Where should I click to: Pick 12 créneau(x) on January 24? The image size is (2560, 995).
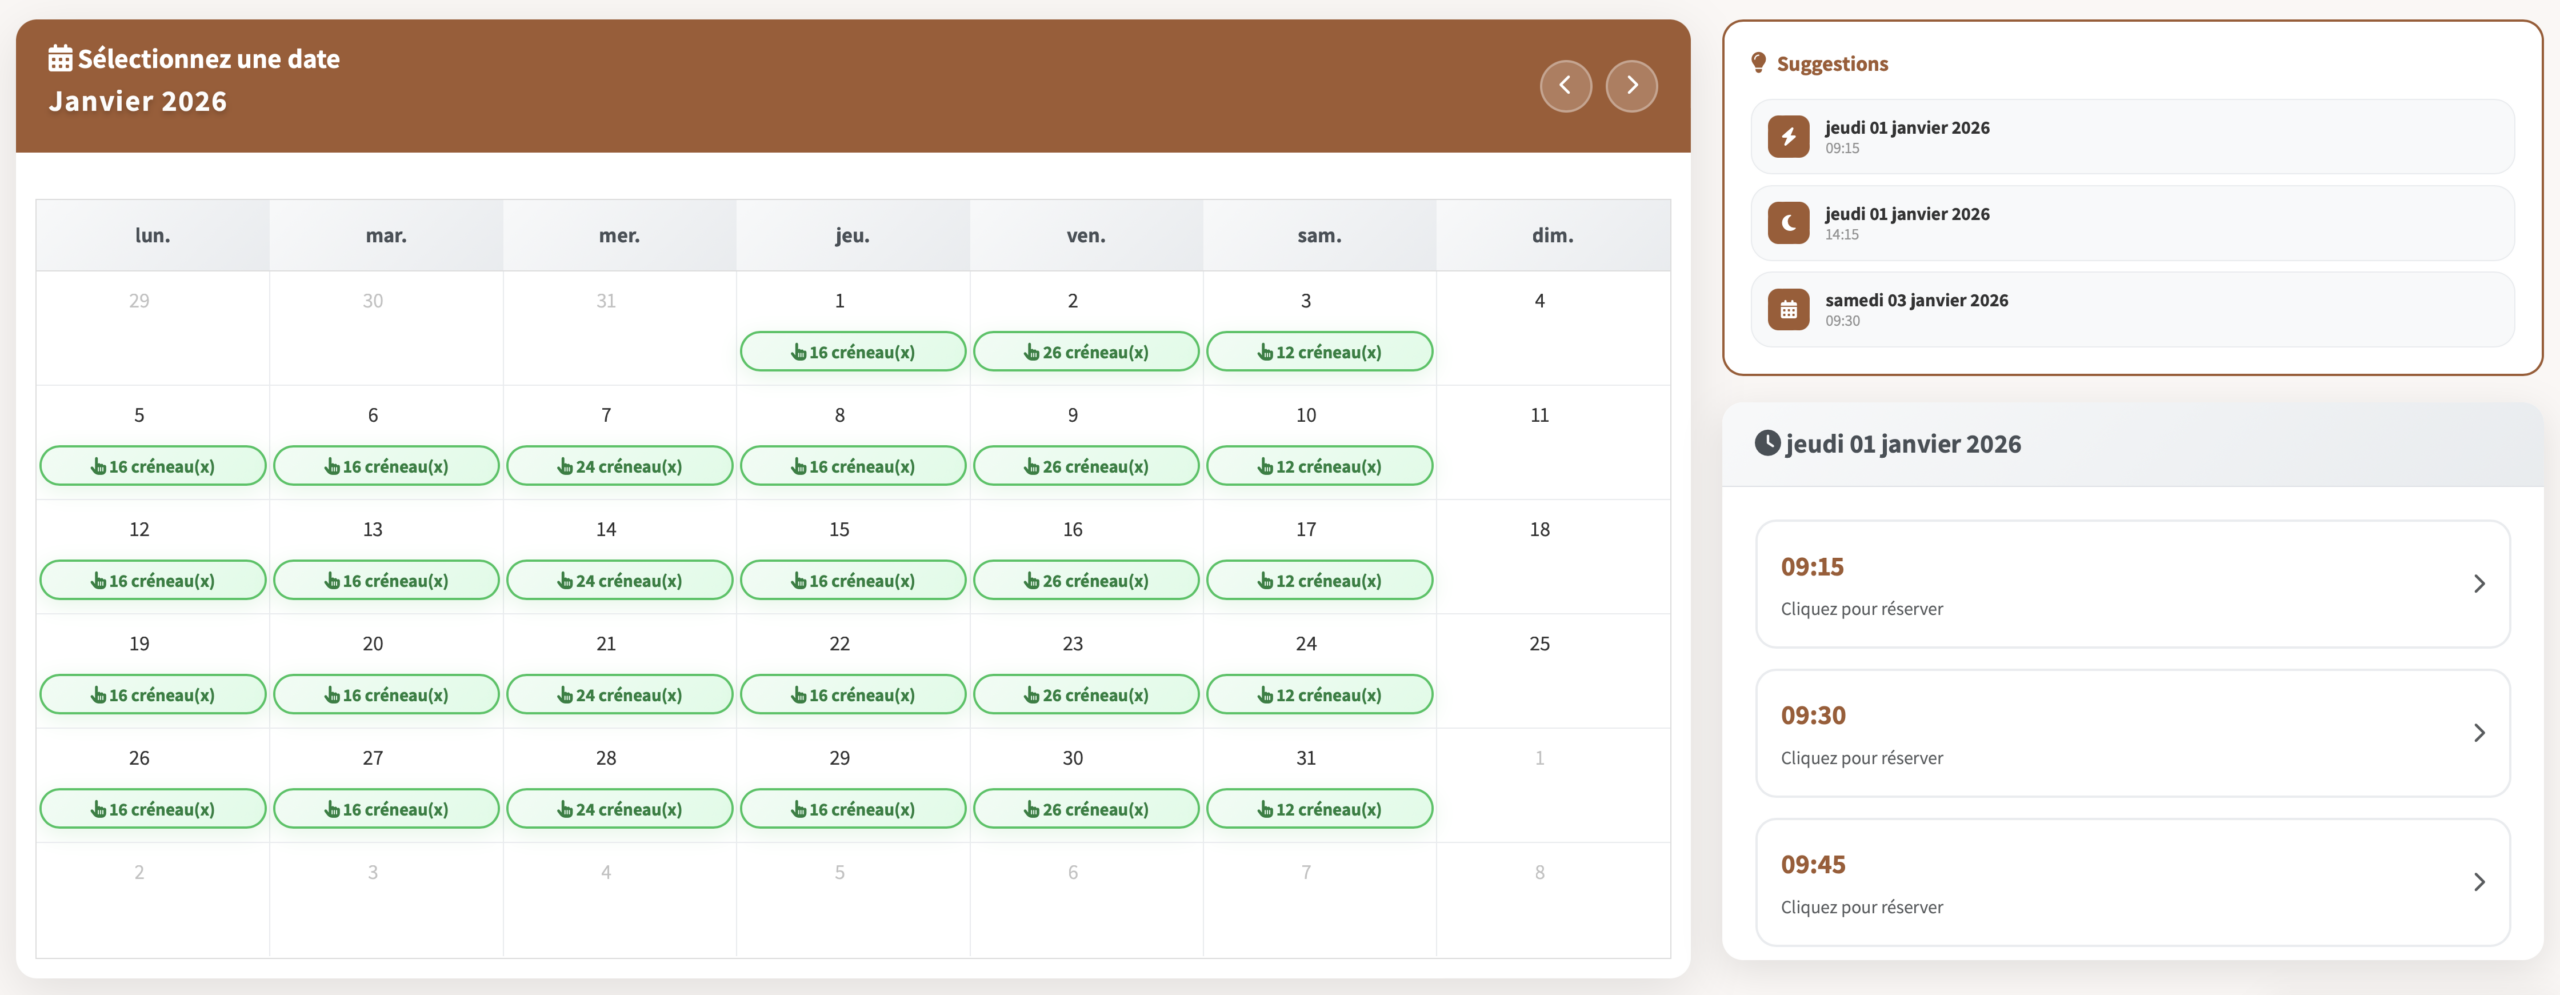pyautogui.click(x=1319, y=695)
